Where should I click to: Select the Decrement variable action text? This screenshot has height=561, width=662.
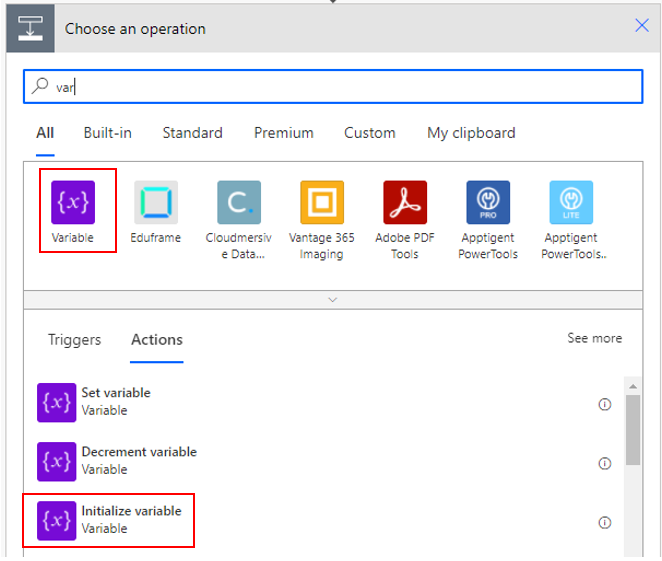pyautogui.click(x=139, y=452)
